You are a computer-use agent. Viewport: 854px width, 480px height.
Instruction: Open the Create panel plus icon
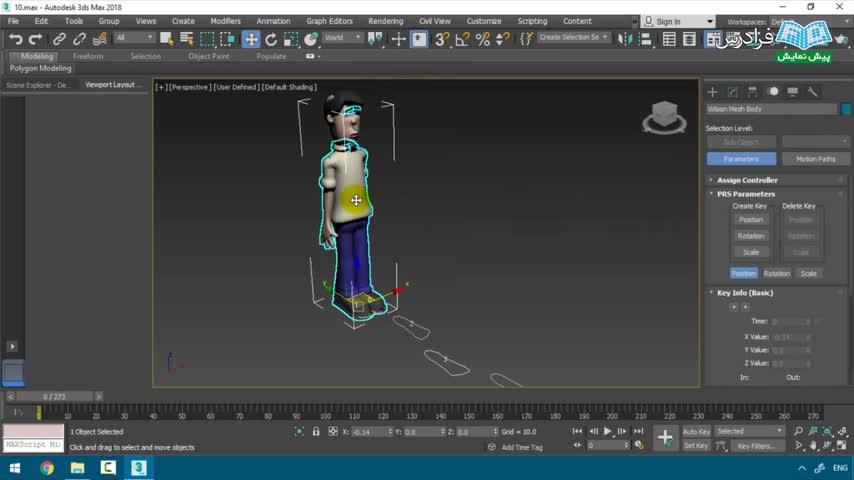coord(713,92)
